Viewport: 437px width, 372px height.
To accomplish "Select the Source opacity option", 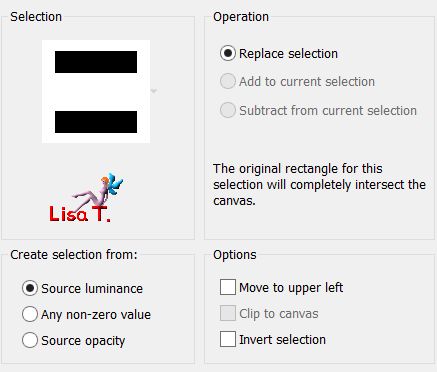I will tap(30, 340).
